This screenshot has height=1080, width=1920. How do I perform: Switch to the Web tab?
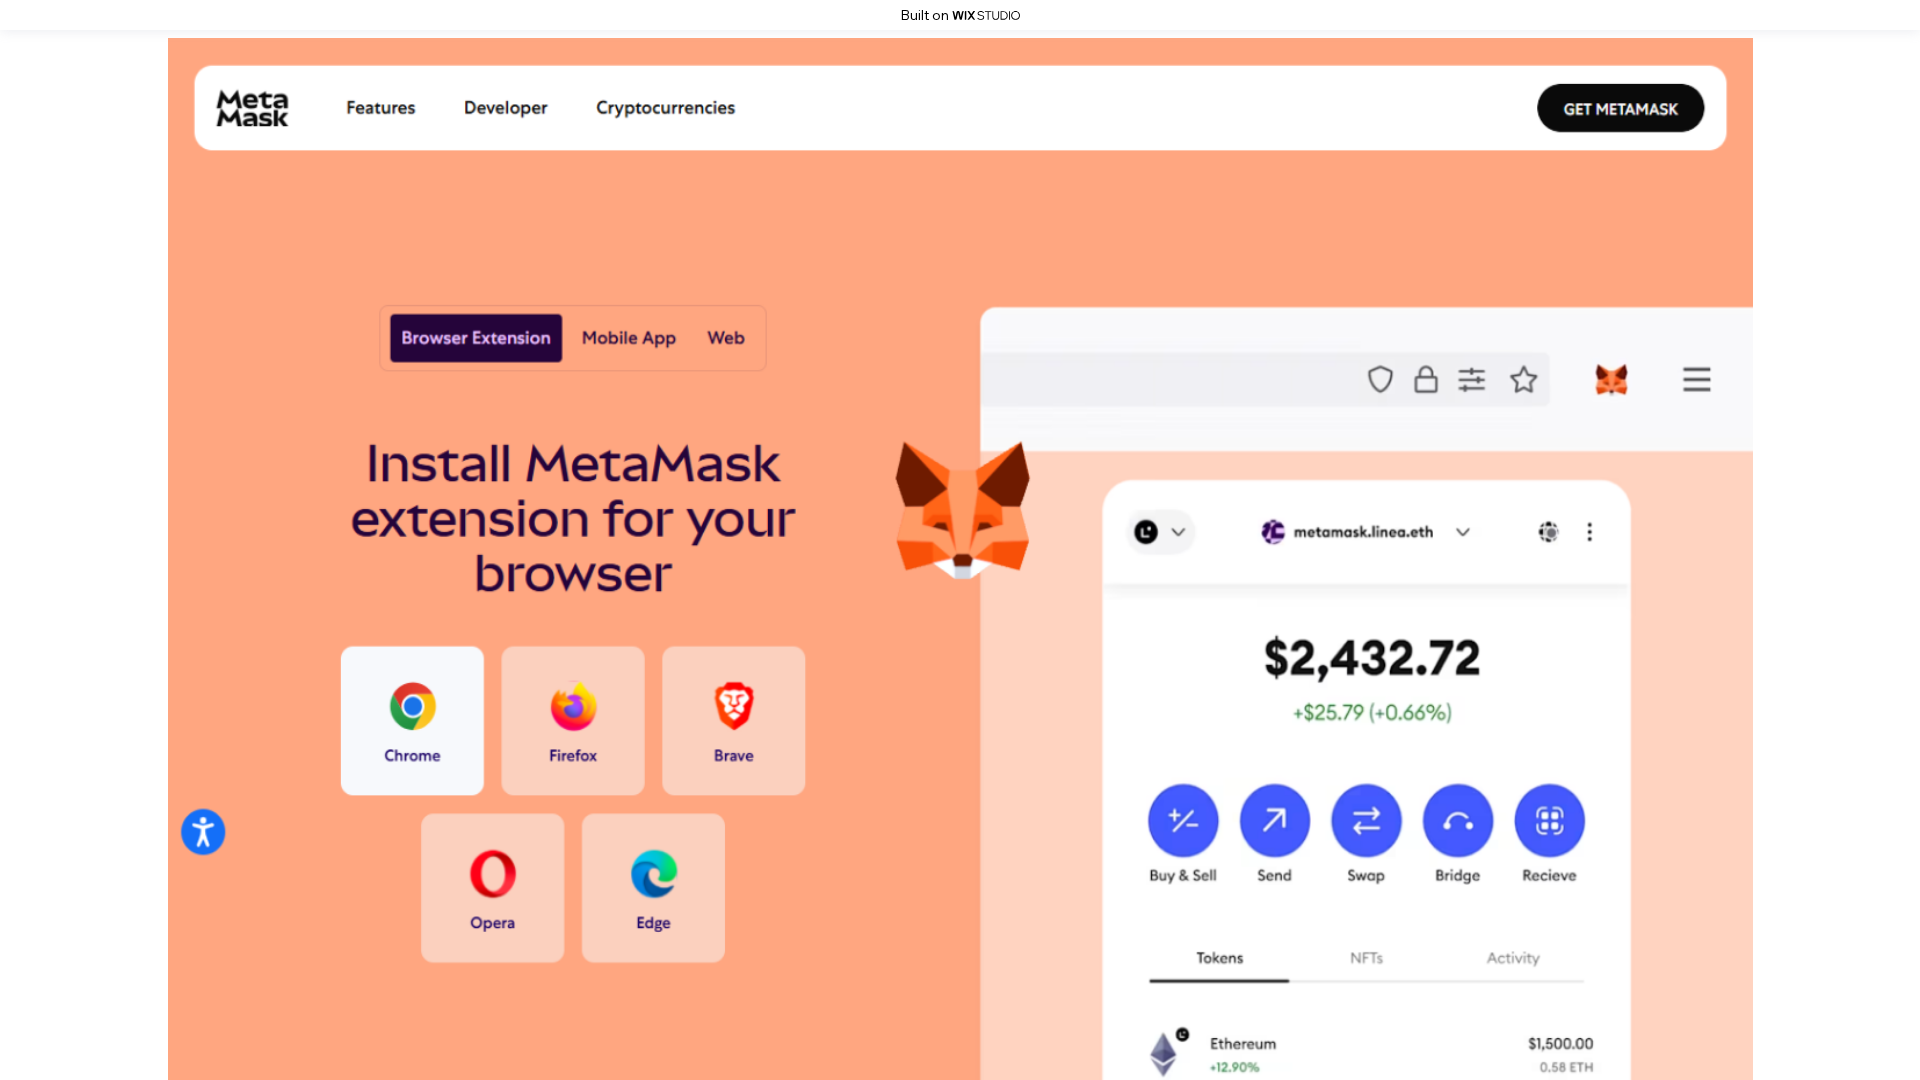pyautogui.click(x=726, y=338)
